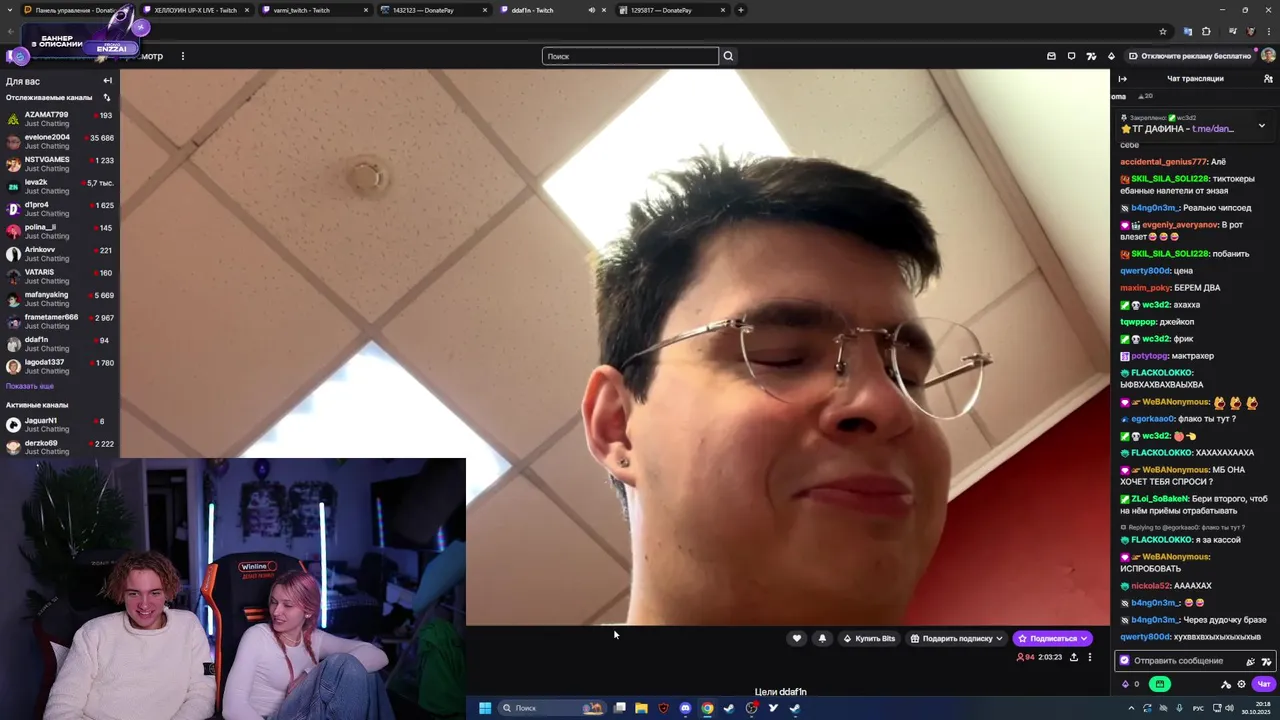Click the green channel points chest
This screenshot has width=1280, height=720.
click(1160, 684)
